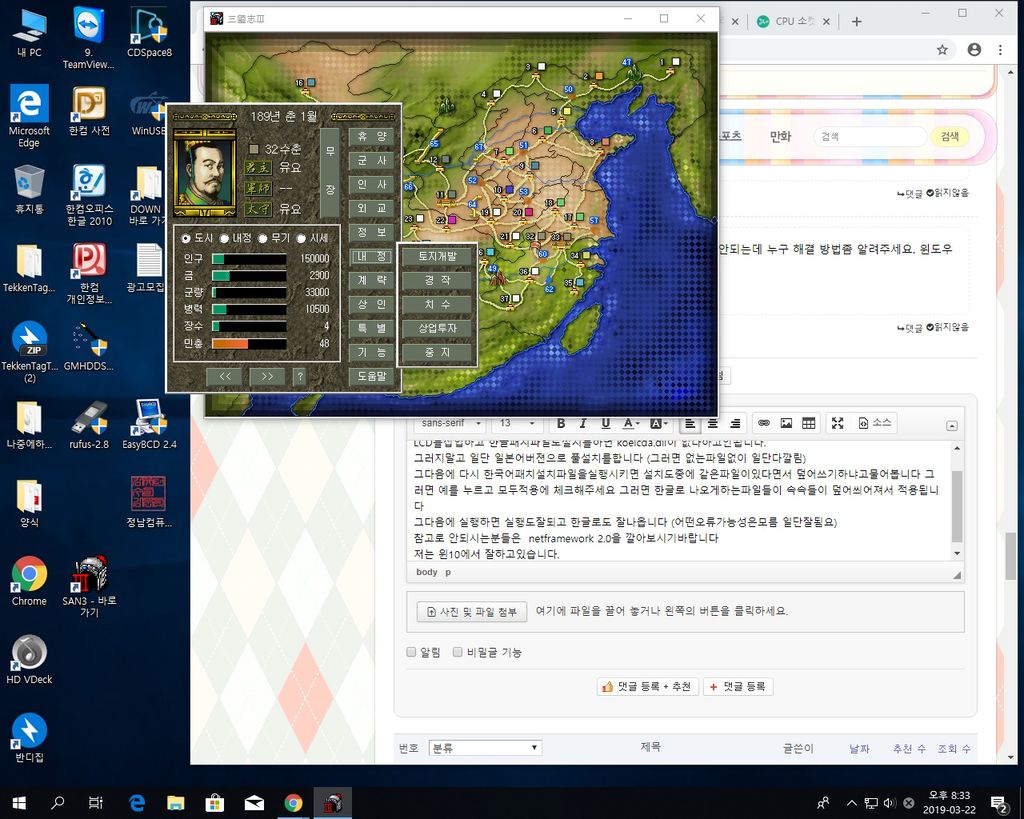Open the 분류 category dropdown
The width and height of the screenshot is (1024, 819).
[x=485, y=748]
